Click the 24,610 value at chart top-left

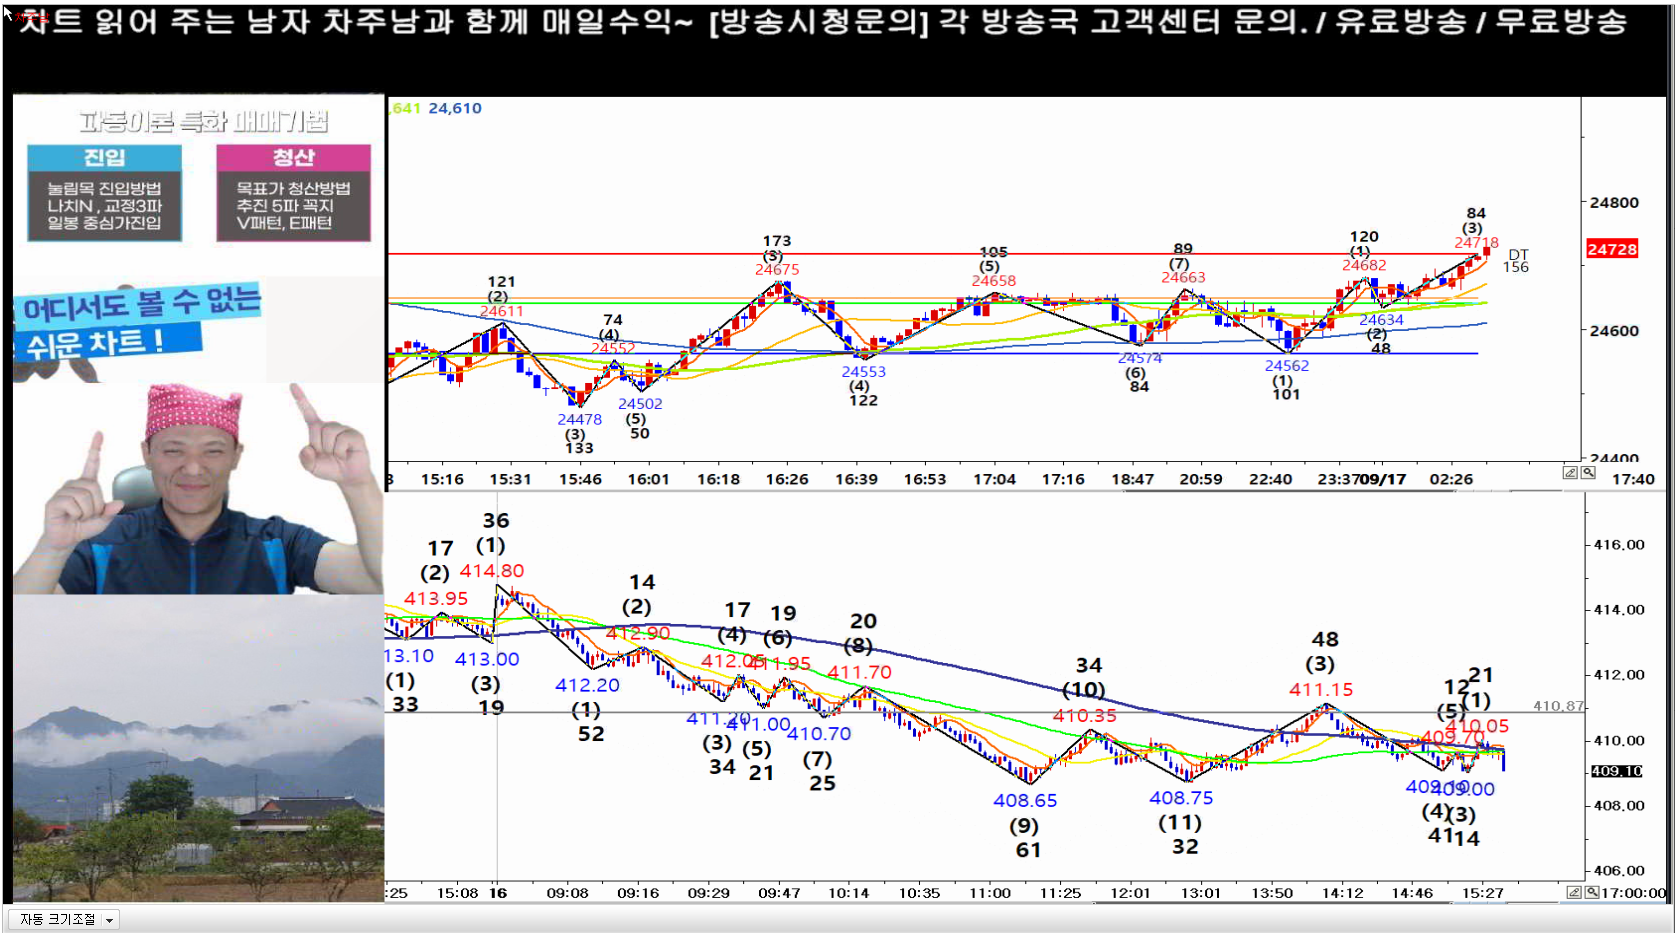click(454, 108)
